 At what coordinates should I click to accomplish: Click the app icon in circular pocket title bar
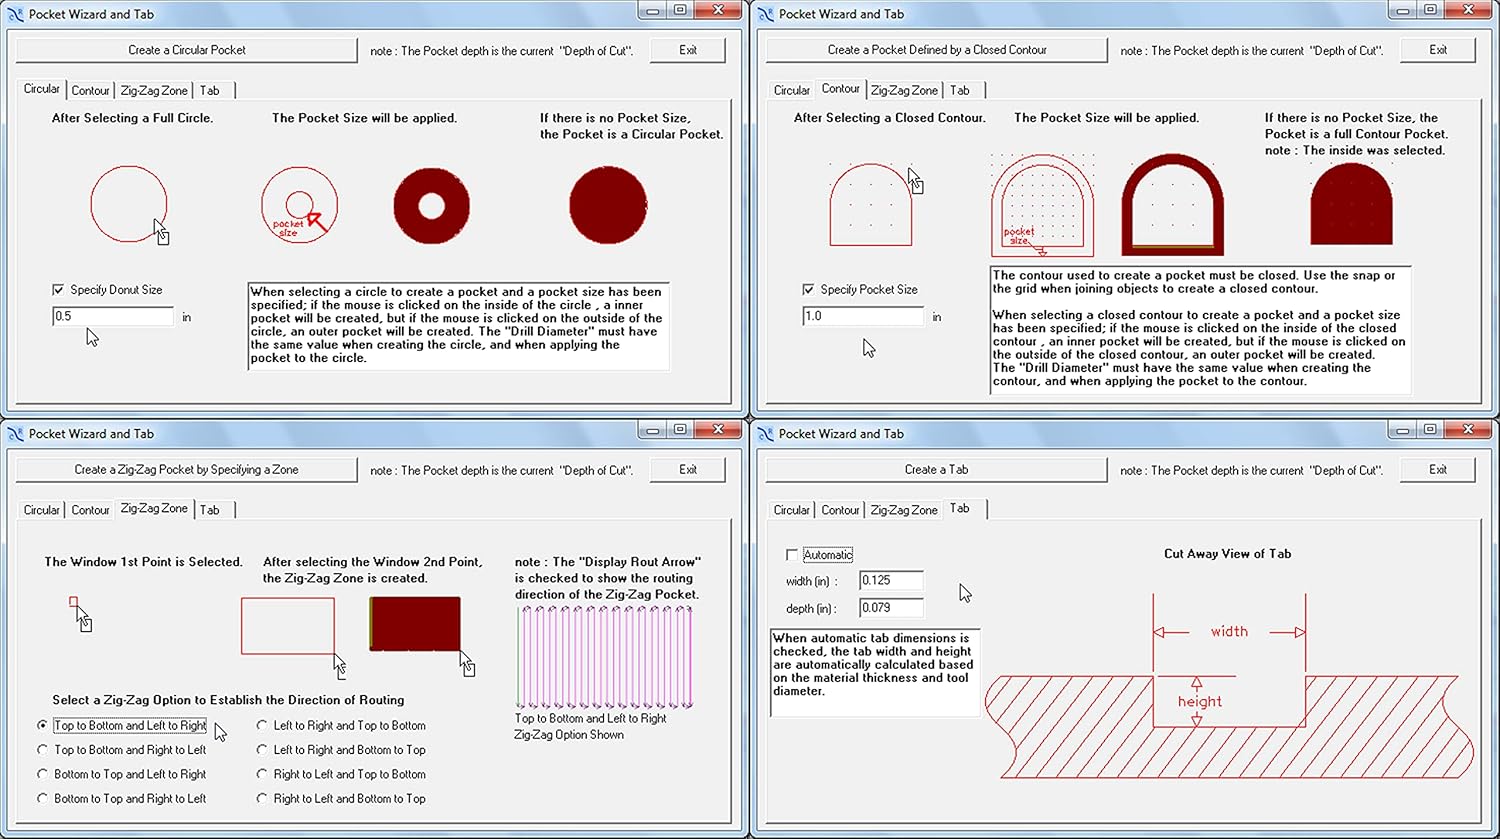coord(15,14)
